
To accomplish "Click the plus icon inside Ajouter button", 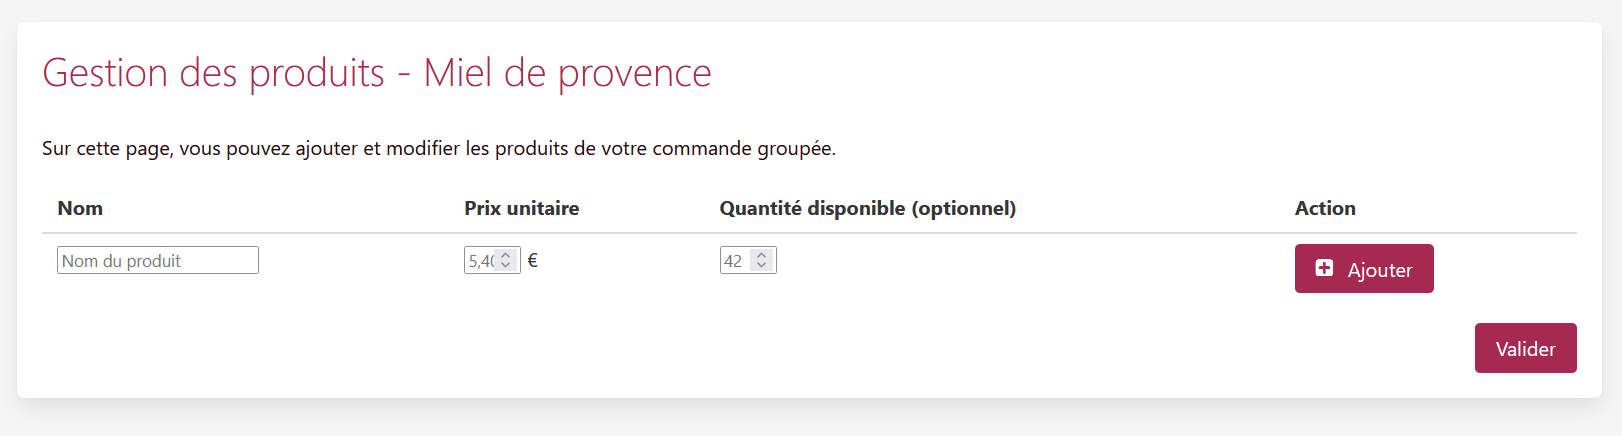I will coord(1324,268).
